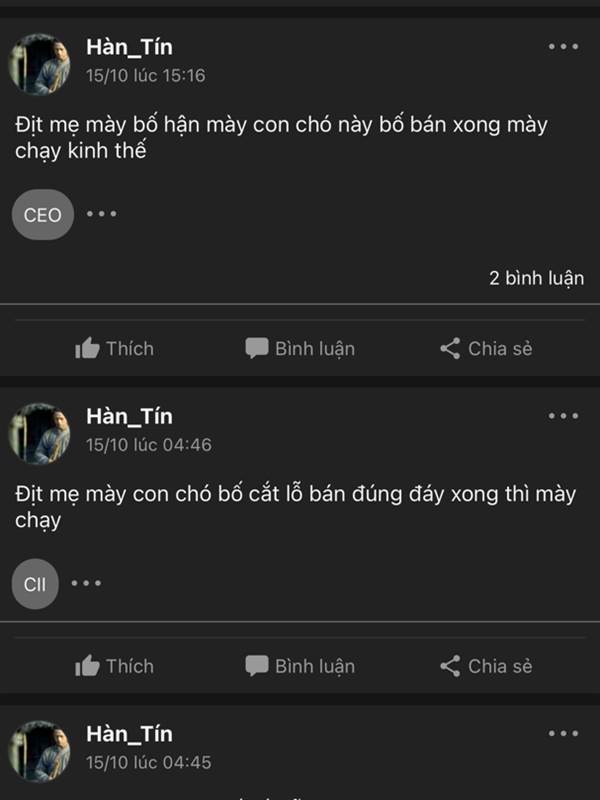600x800 pixels.
Task: Open Hàn_Tín avatar on the 04:45 post
Action: 40,750
